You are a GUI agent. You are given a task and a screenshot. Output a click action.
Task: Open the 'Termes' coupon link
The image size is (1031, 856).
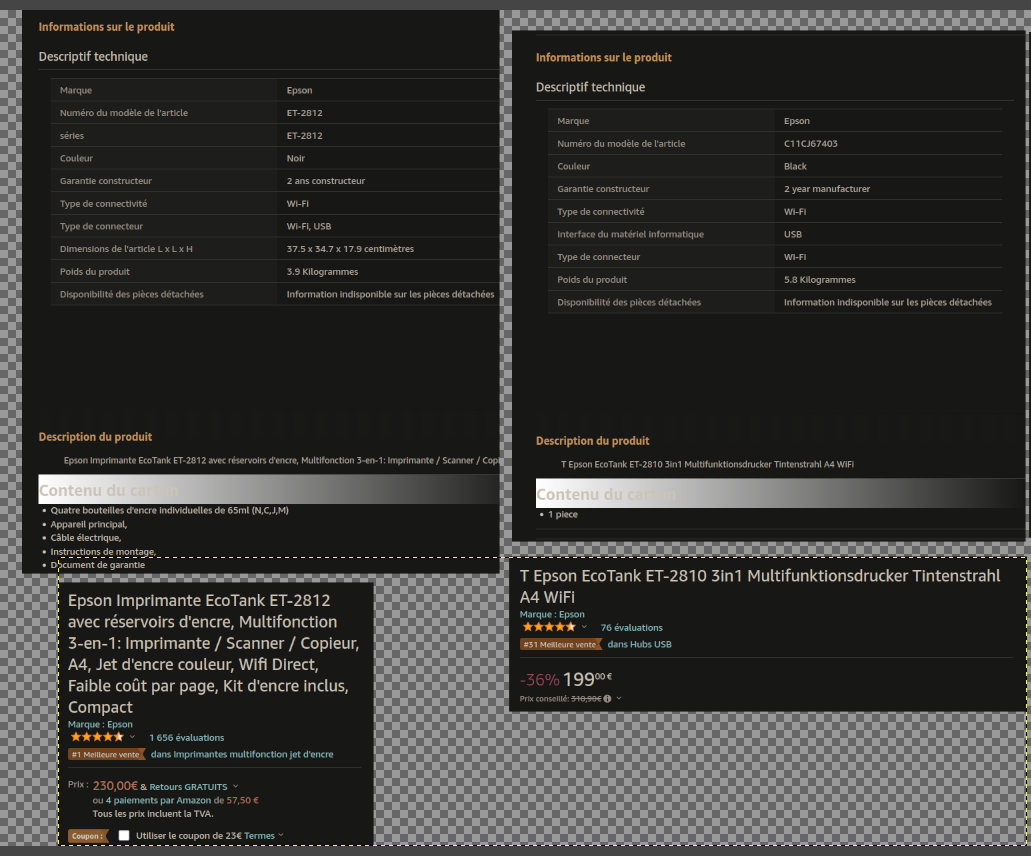point(259,836)
